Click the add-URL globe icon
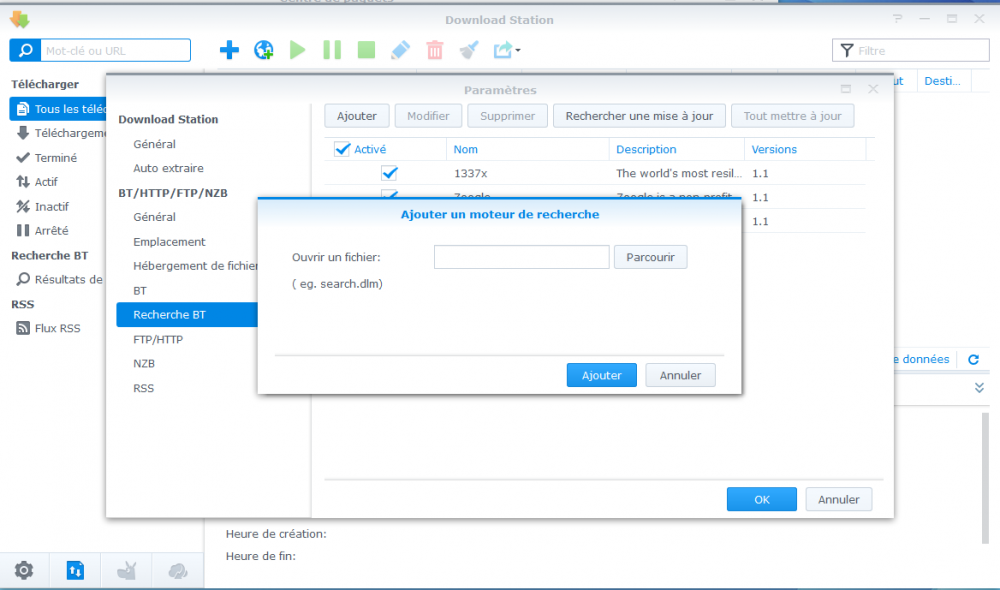The width and height of the screenshot is (1000, 590). click(x=263, y=50)
